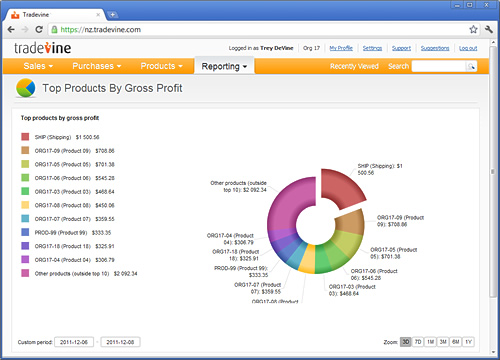Open the Purchases dropdown menu
500x360 pixels.
click(x=97, y=66)
